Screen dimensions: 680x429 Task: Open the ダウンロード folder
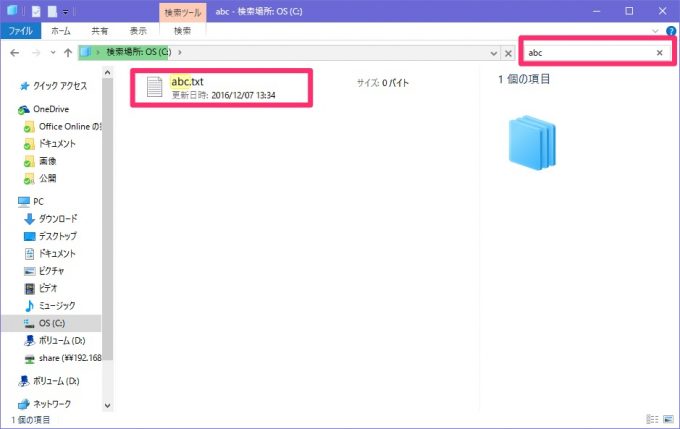tap(58, 219)
